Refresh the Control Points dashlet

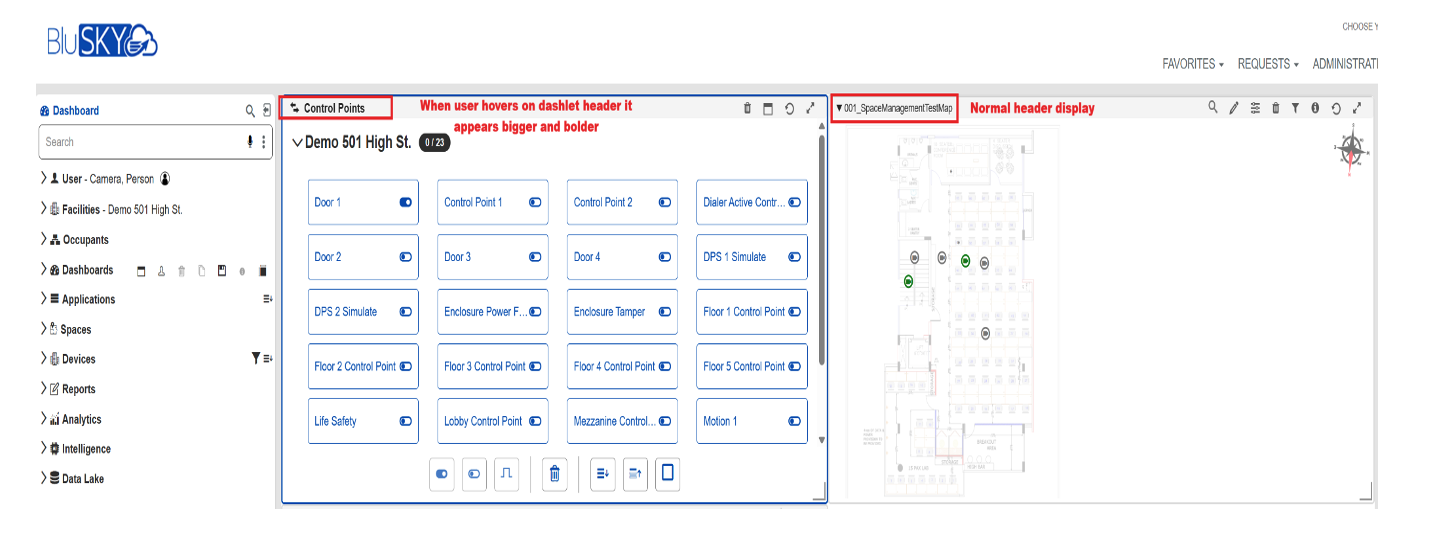(x=789, y=108)
